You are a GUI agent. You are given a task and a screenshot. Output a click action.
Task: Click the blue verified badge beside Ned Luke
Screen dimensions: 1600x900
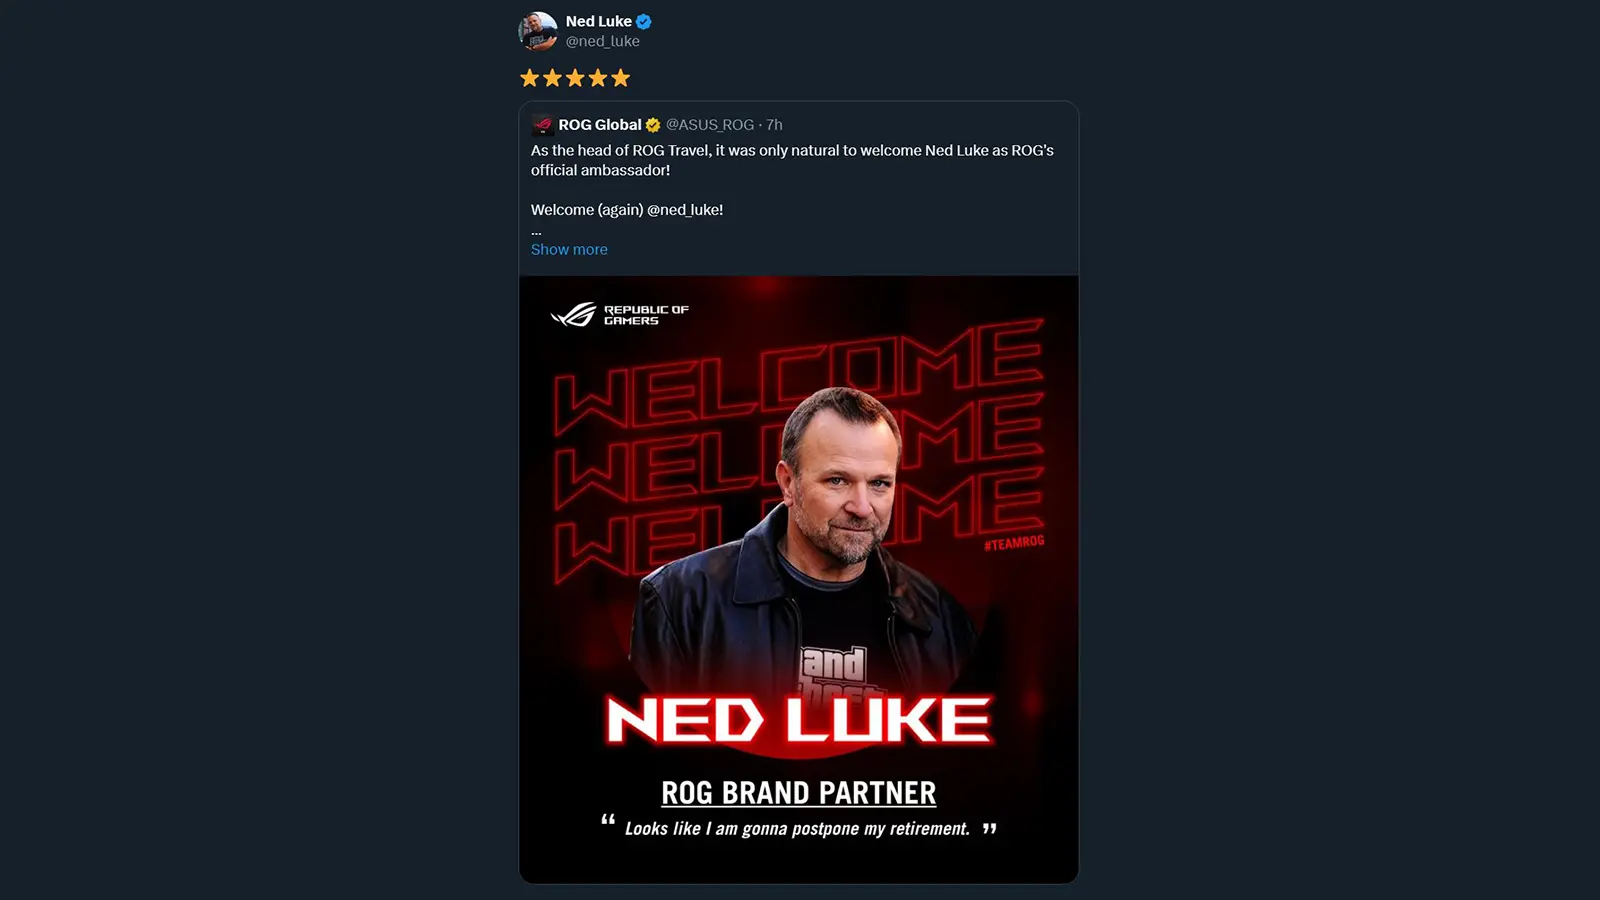coord(644,21)
